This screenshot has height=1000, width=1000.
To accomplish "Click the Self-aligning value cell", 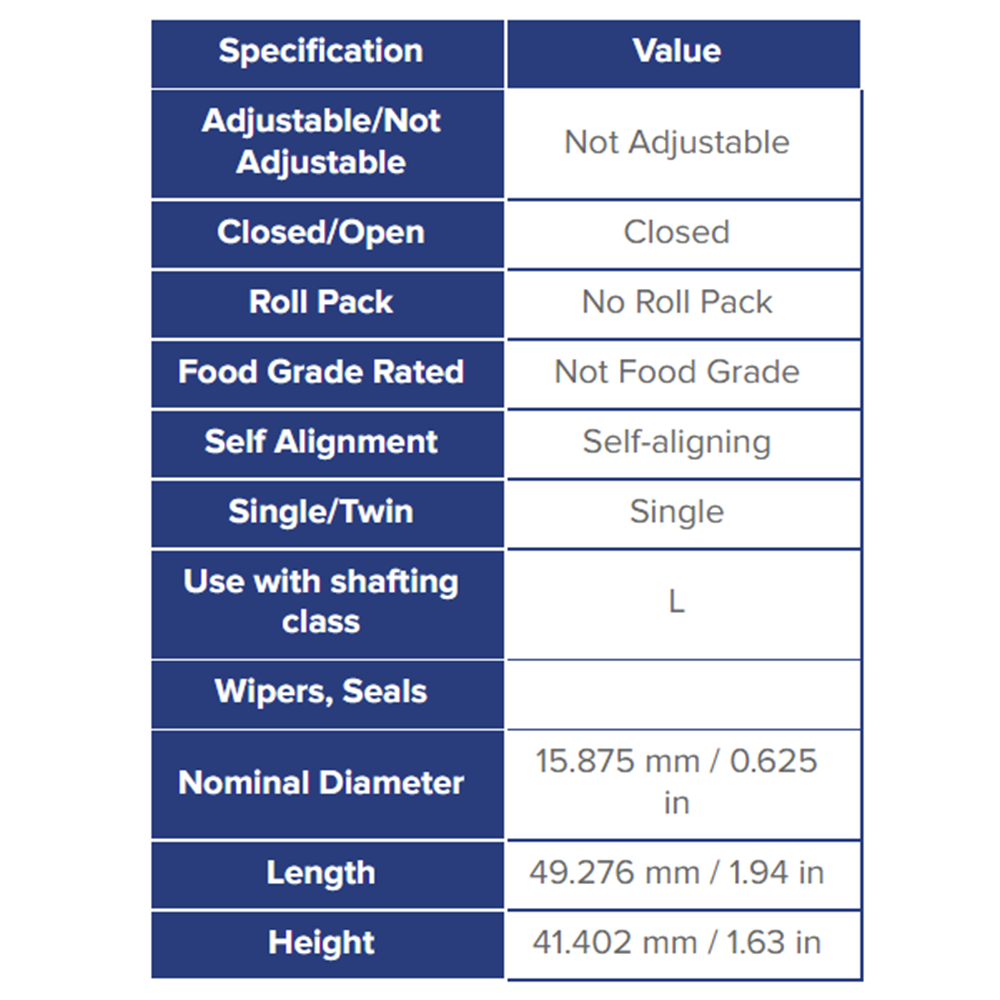I will click(684, 445).
